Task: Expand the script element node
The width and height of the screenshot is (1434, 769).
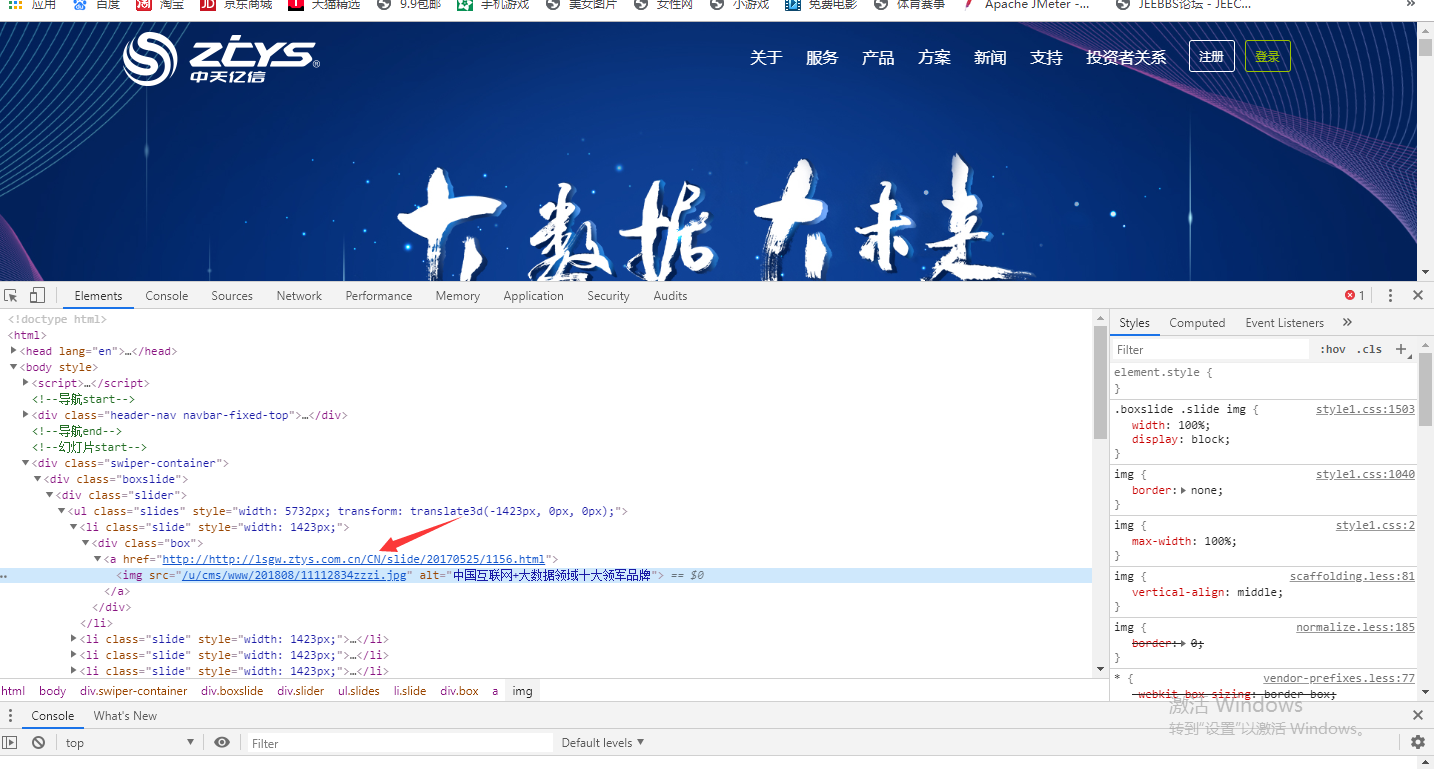Action: 26,383
